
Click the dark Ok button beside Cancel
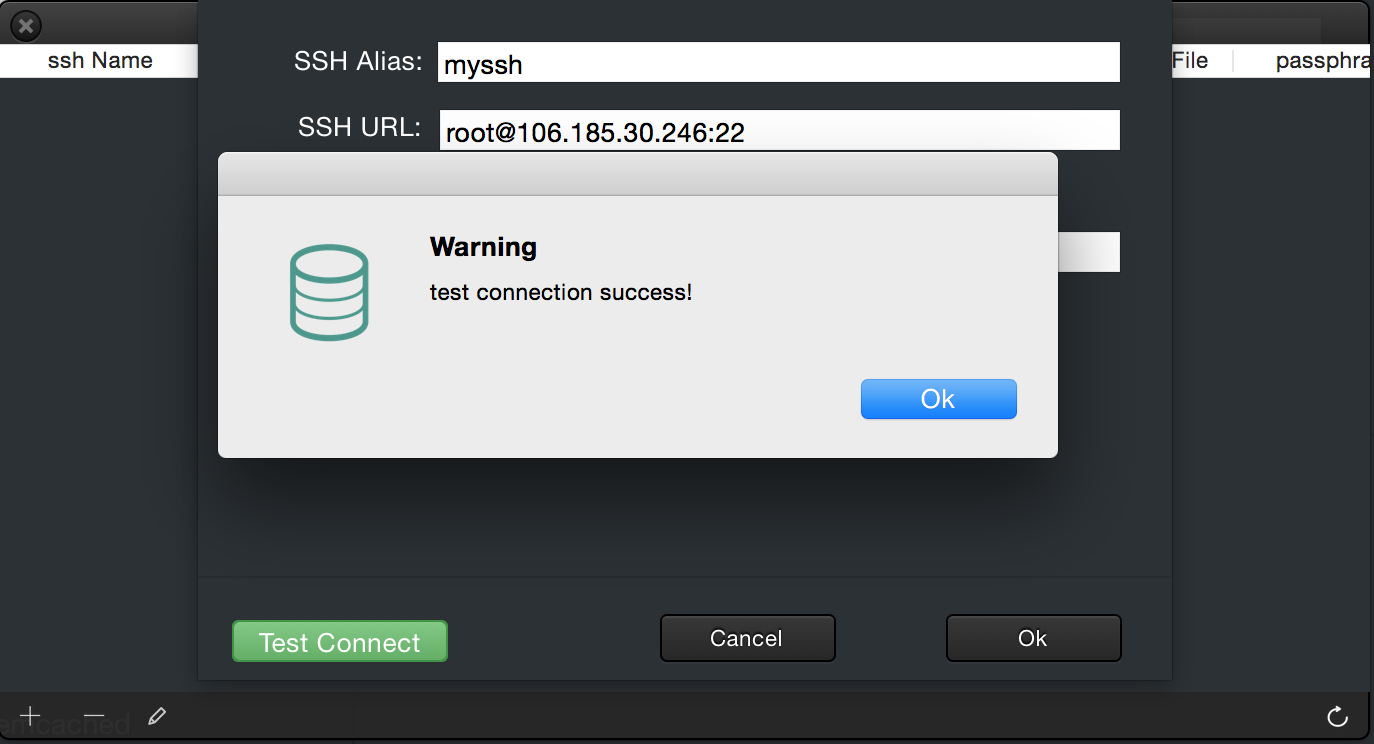coord(1033,638)
